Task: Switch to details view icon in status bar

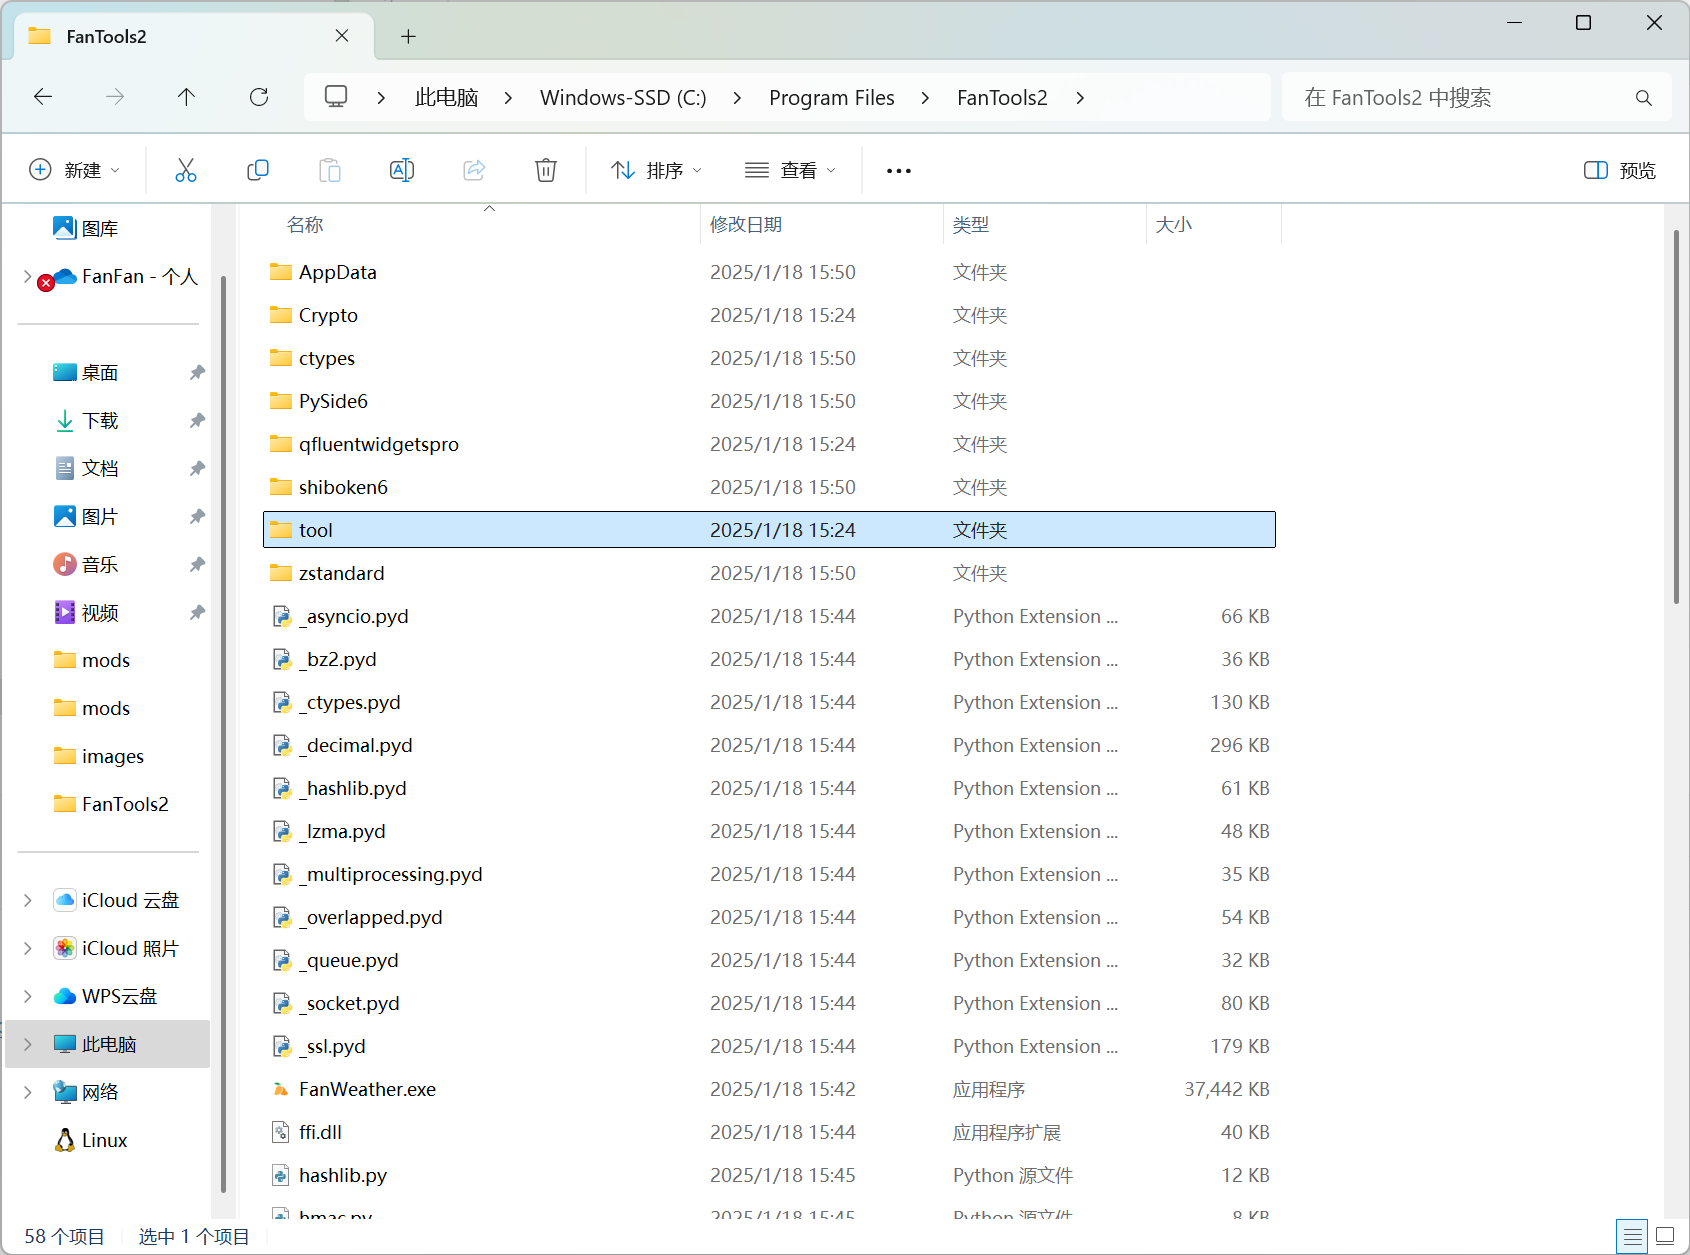Action: [x=1633, y=1237]
